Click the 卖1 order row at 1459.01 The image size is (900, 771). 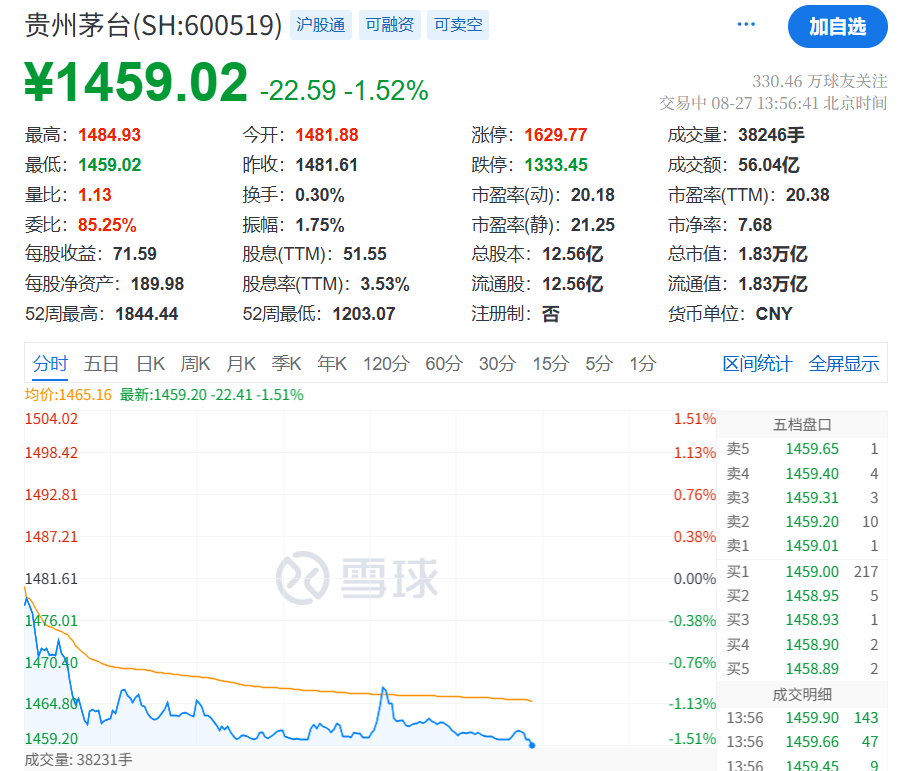click(x=802, y=546)
